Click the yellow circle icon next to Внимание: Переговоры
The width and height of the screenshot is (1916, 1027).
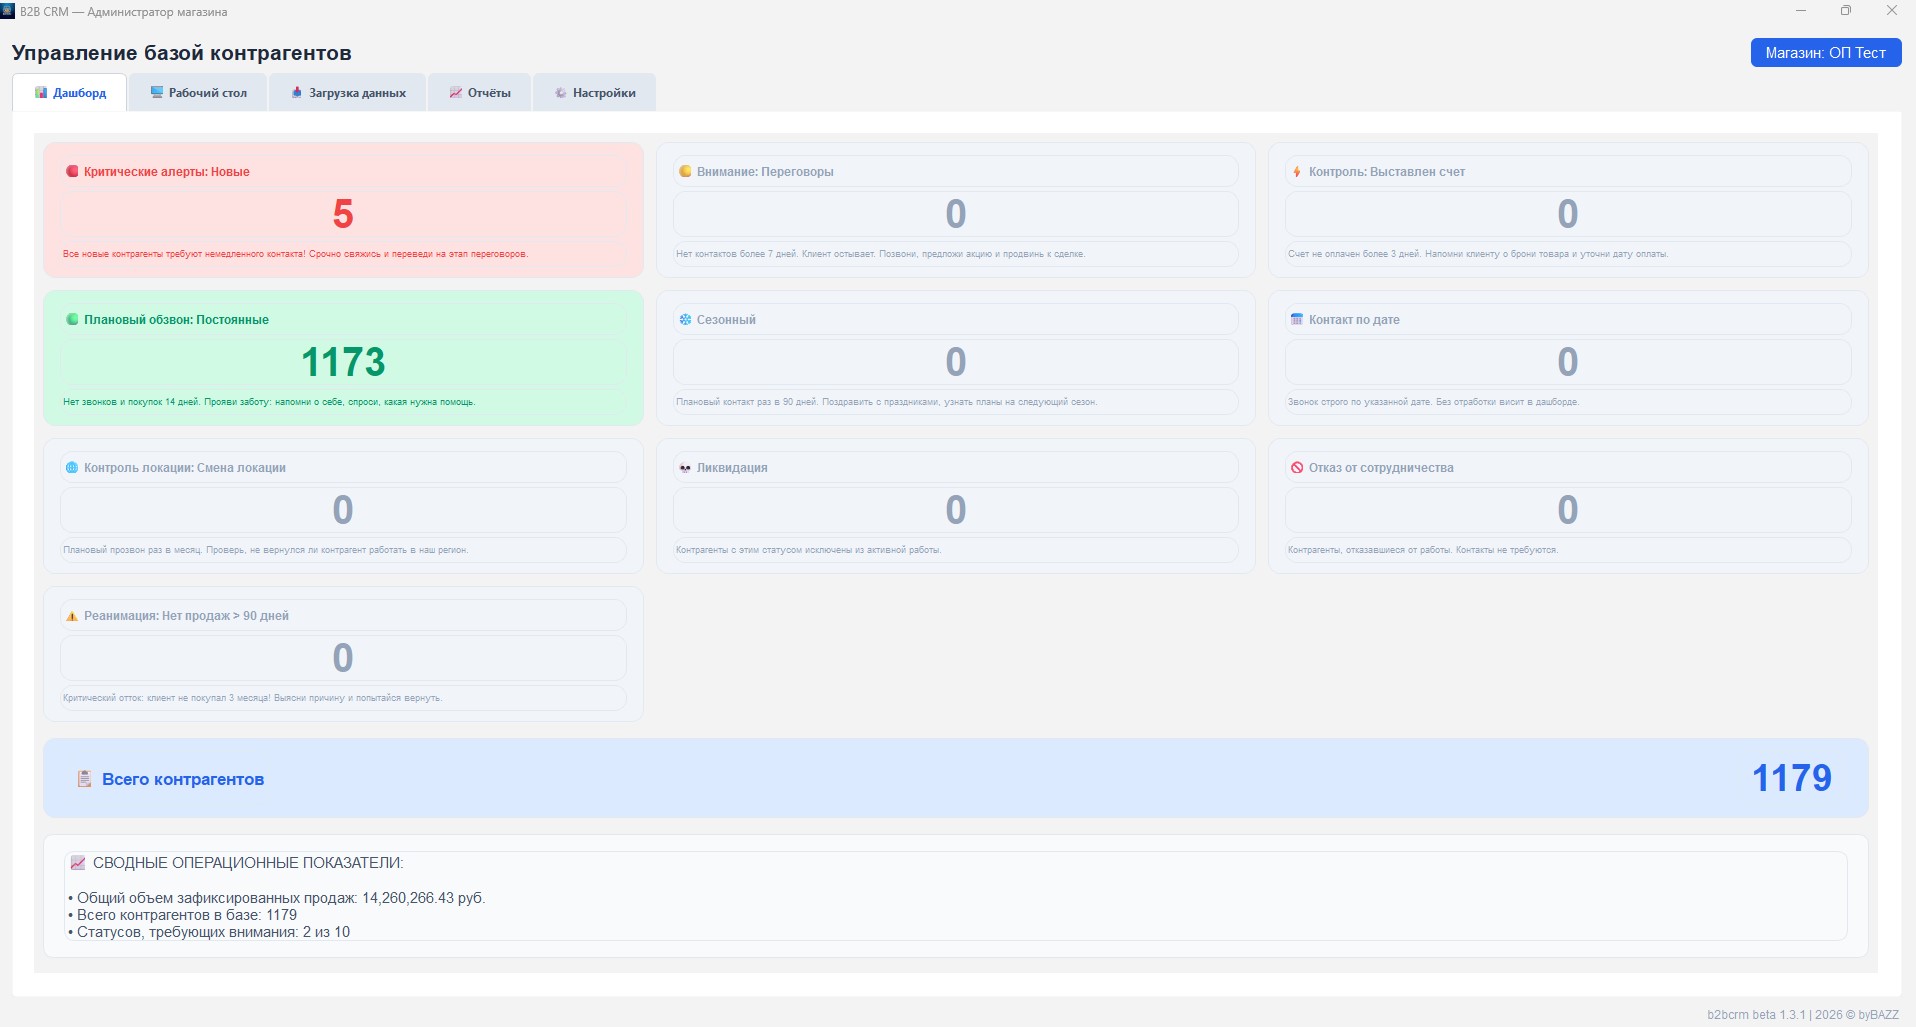point(685,171)
